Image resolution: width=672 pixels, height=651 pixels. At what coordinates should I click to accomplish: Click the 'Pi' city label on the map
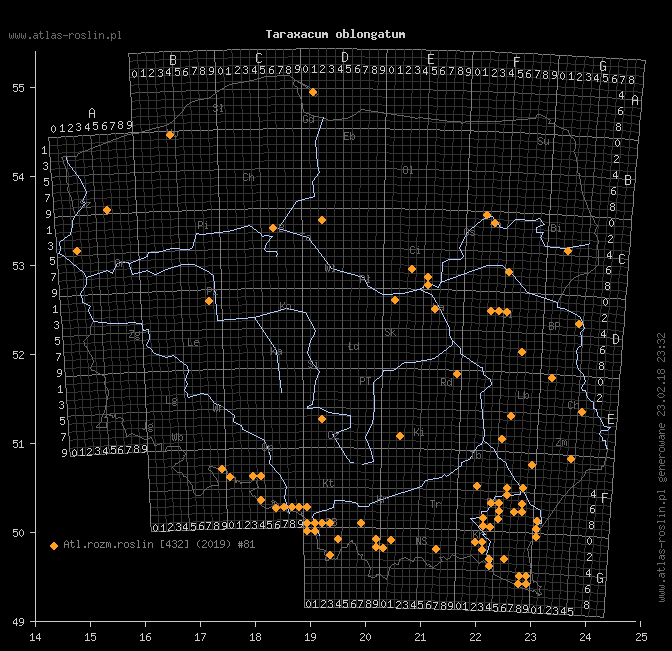click(203, 225)
